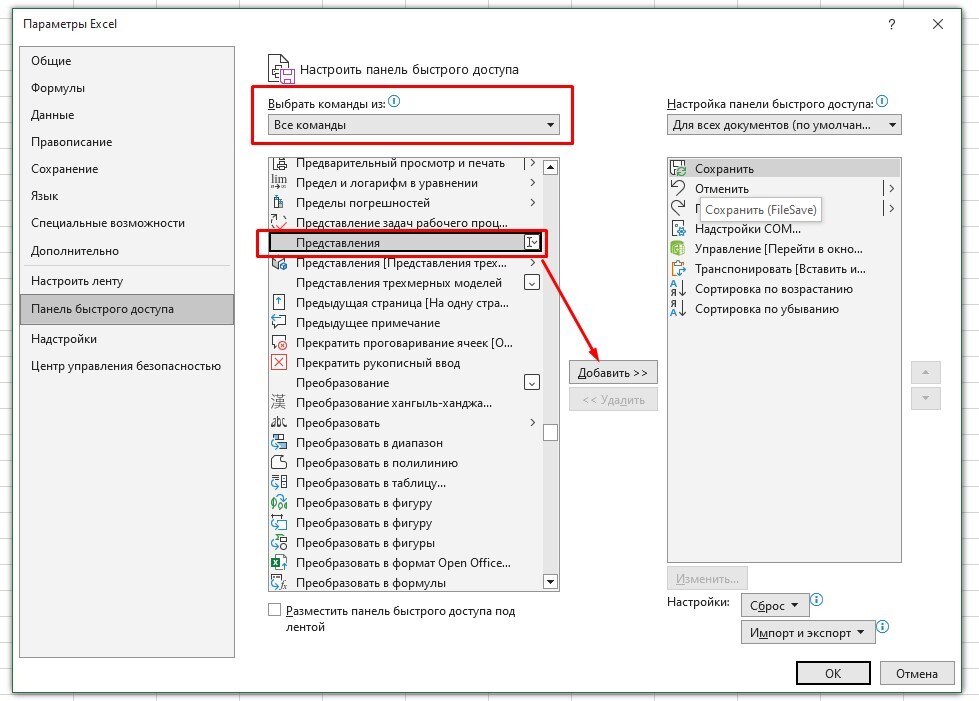Click the Предыдущая страница icon
This screenshot has width=979, height=701.
pos(279,302)
